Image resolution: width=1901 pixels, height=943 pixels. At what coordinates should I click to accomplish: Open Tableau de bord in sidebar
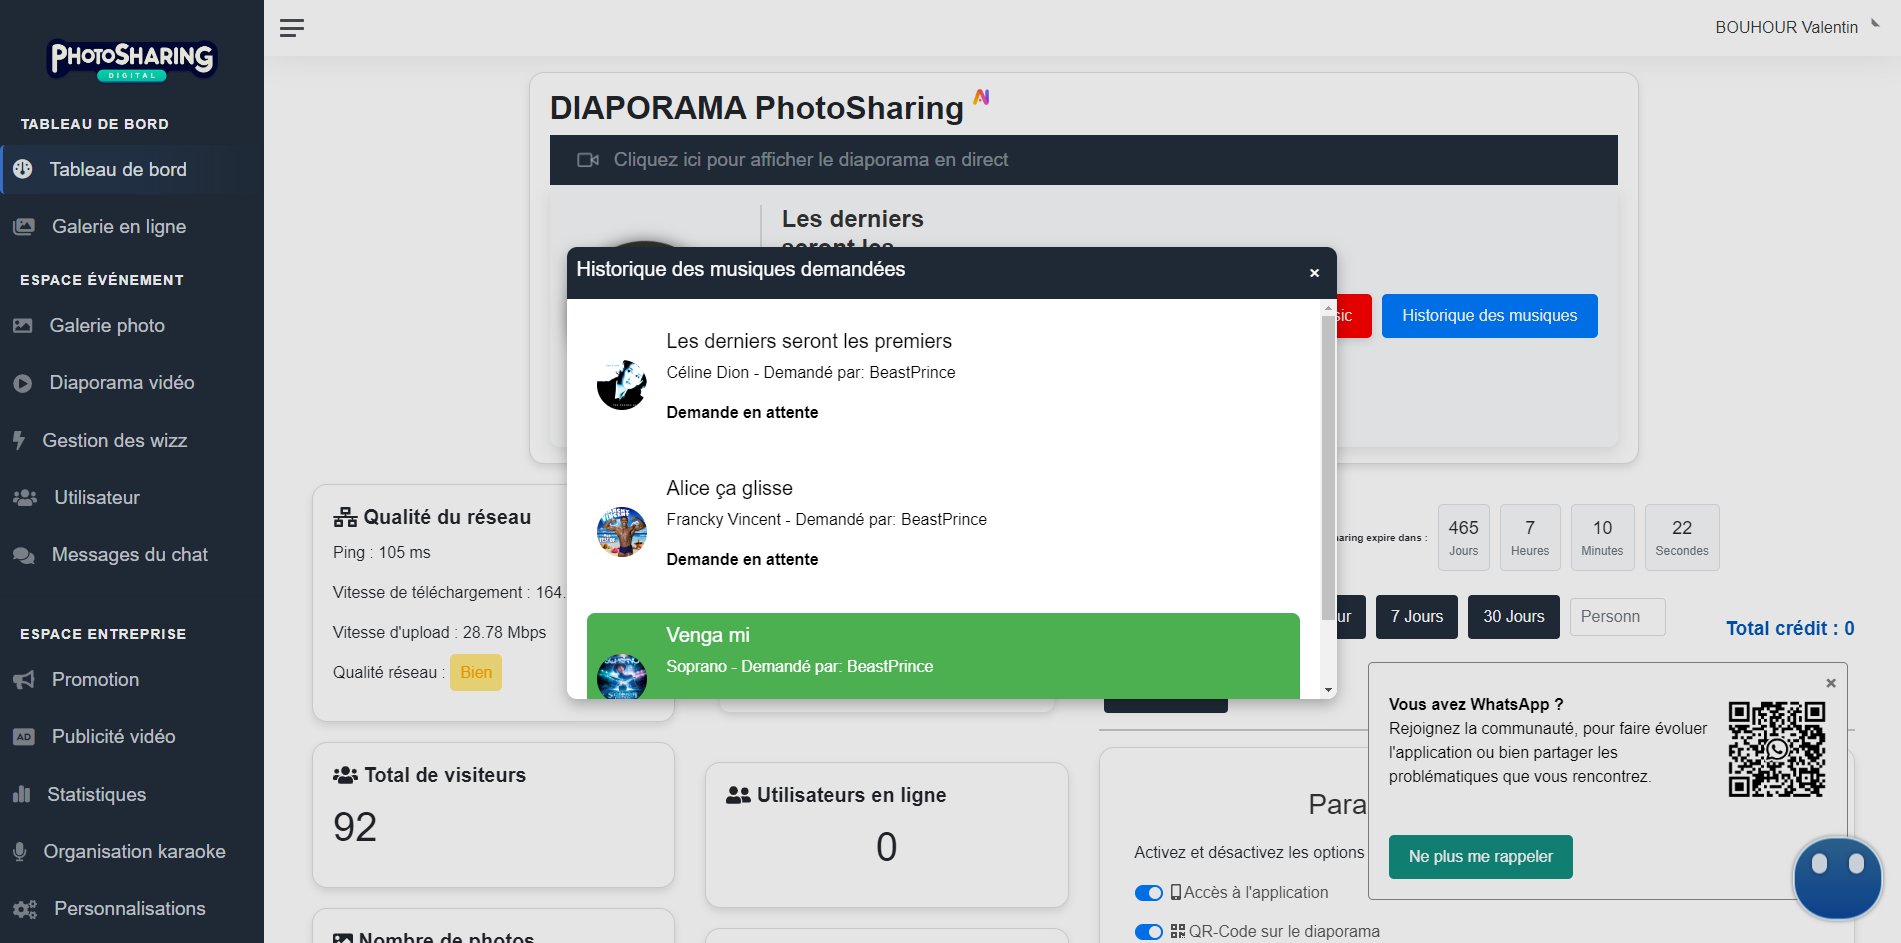(x=132, y=169)
